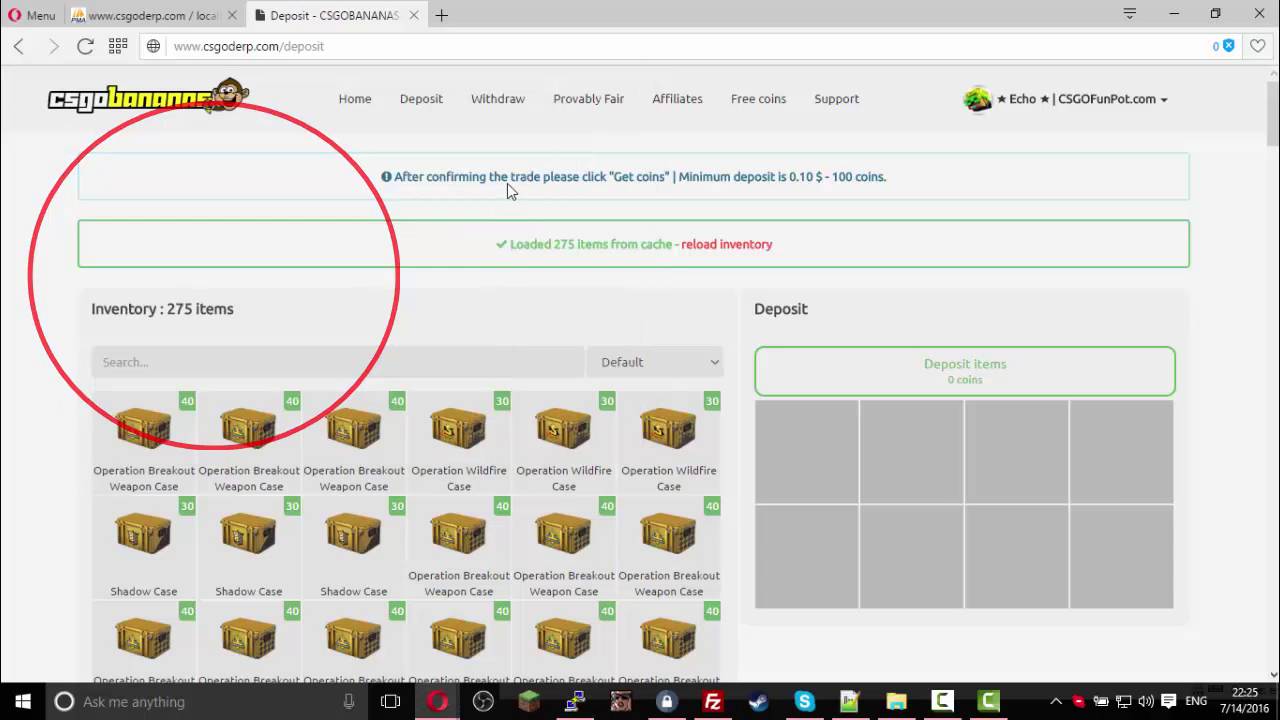Select the Deposit - CSGOBANANAS tab
Viewport: 1280px width, 720px height.
point(335,15)
